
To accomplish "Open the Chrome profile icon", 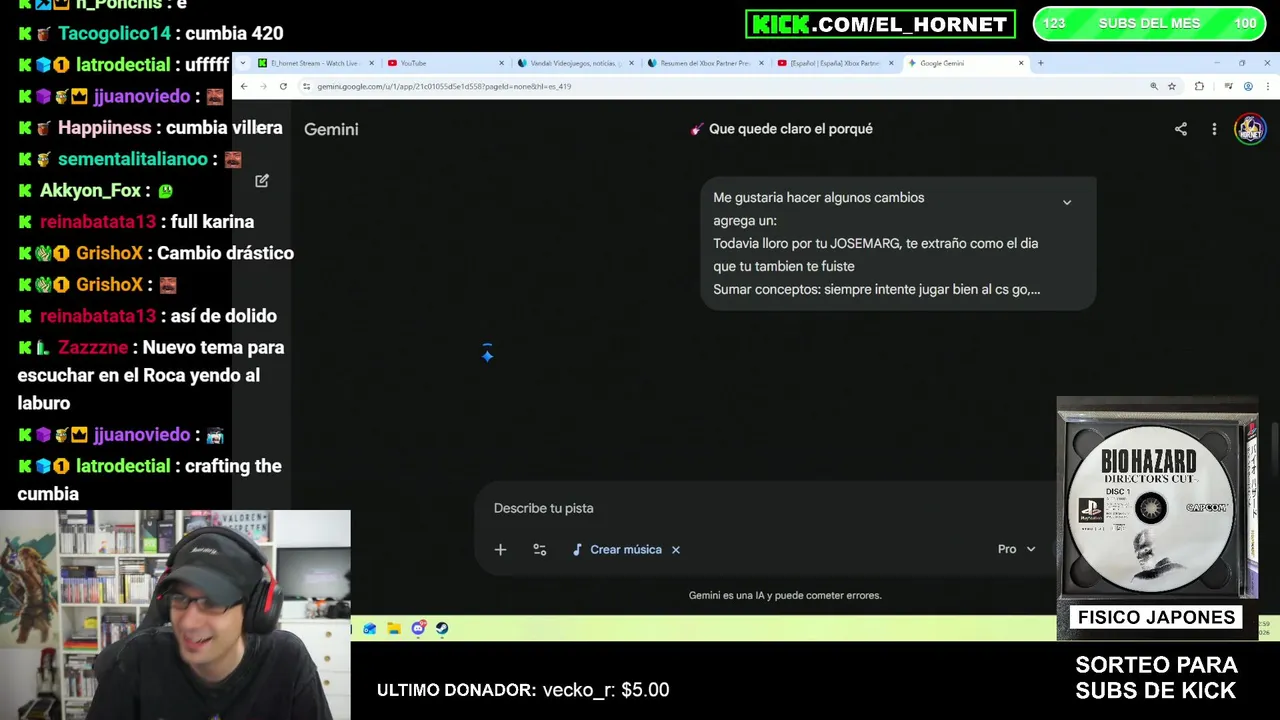I will 1249,86.
